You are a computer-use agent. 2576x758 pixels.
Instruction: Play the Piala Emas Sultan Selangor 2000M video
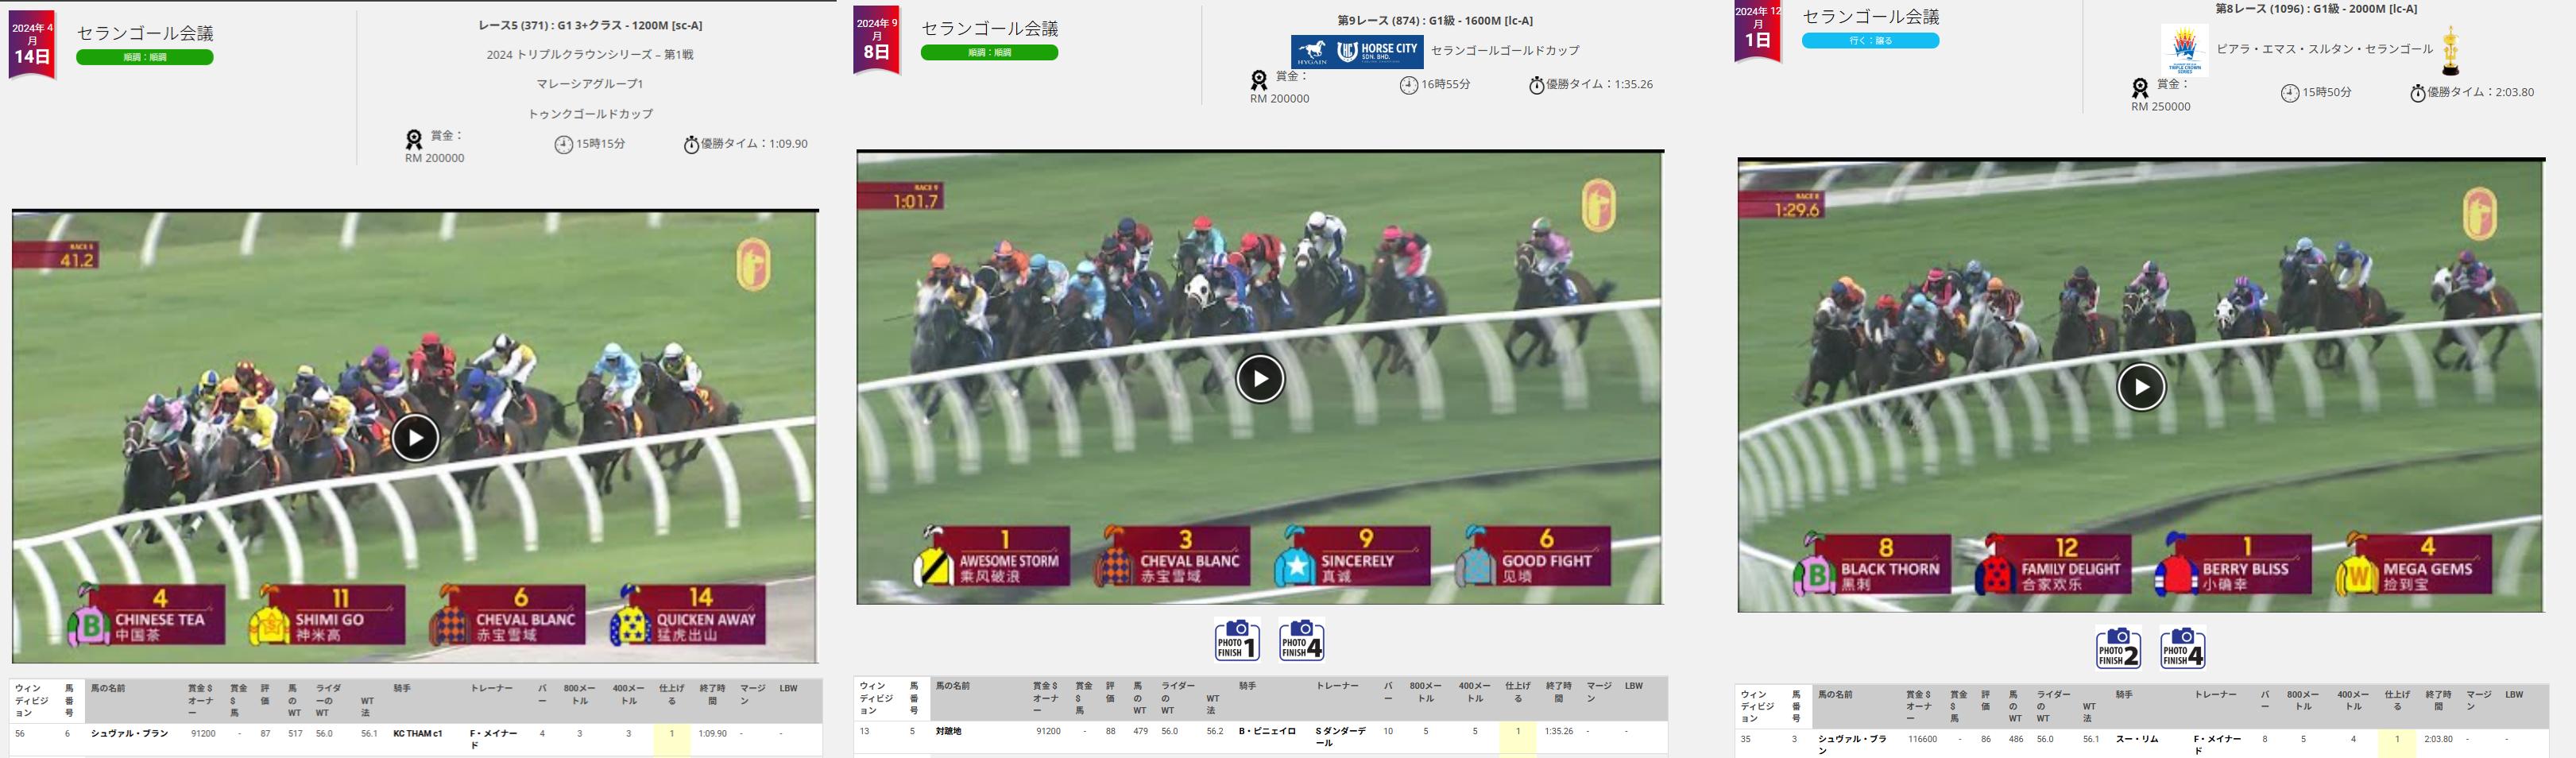point(2141,387)
